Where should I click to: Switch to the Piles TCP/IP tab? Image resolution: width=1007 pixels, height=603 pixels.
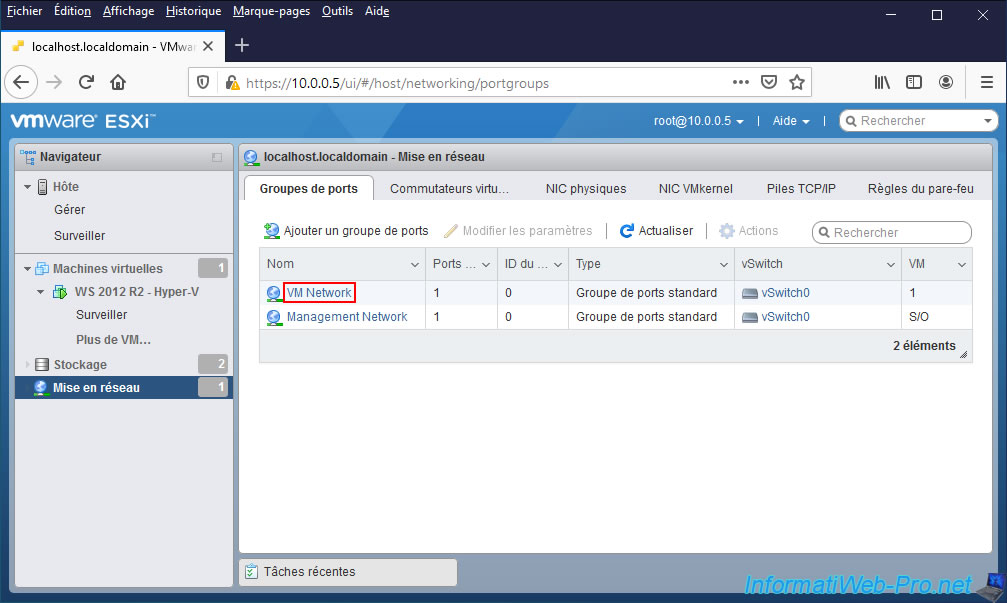coord(801,189)
